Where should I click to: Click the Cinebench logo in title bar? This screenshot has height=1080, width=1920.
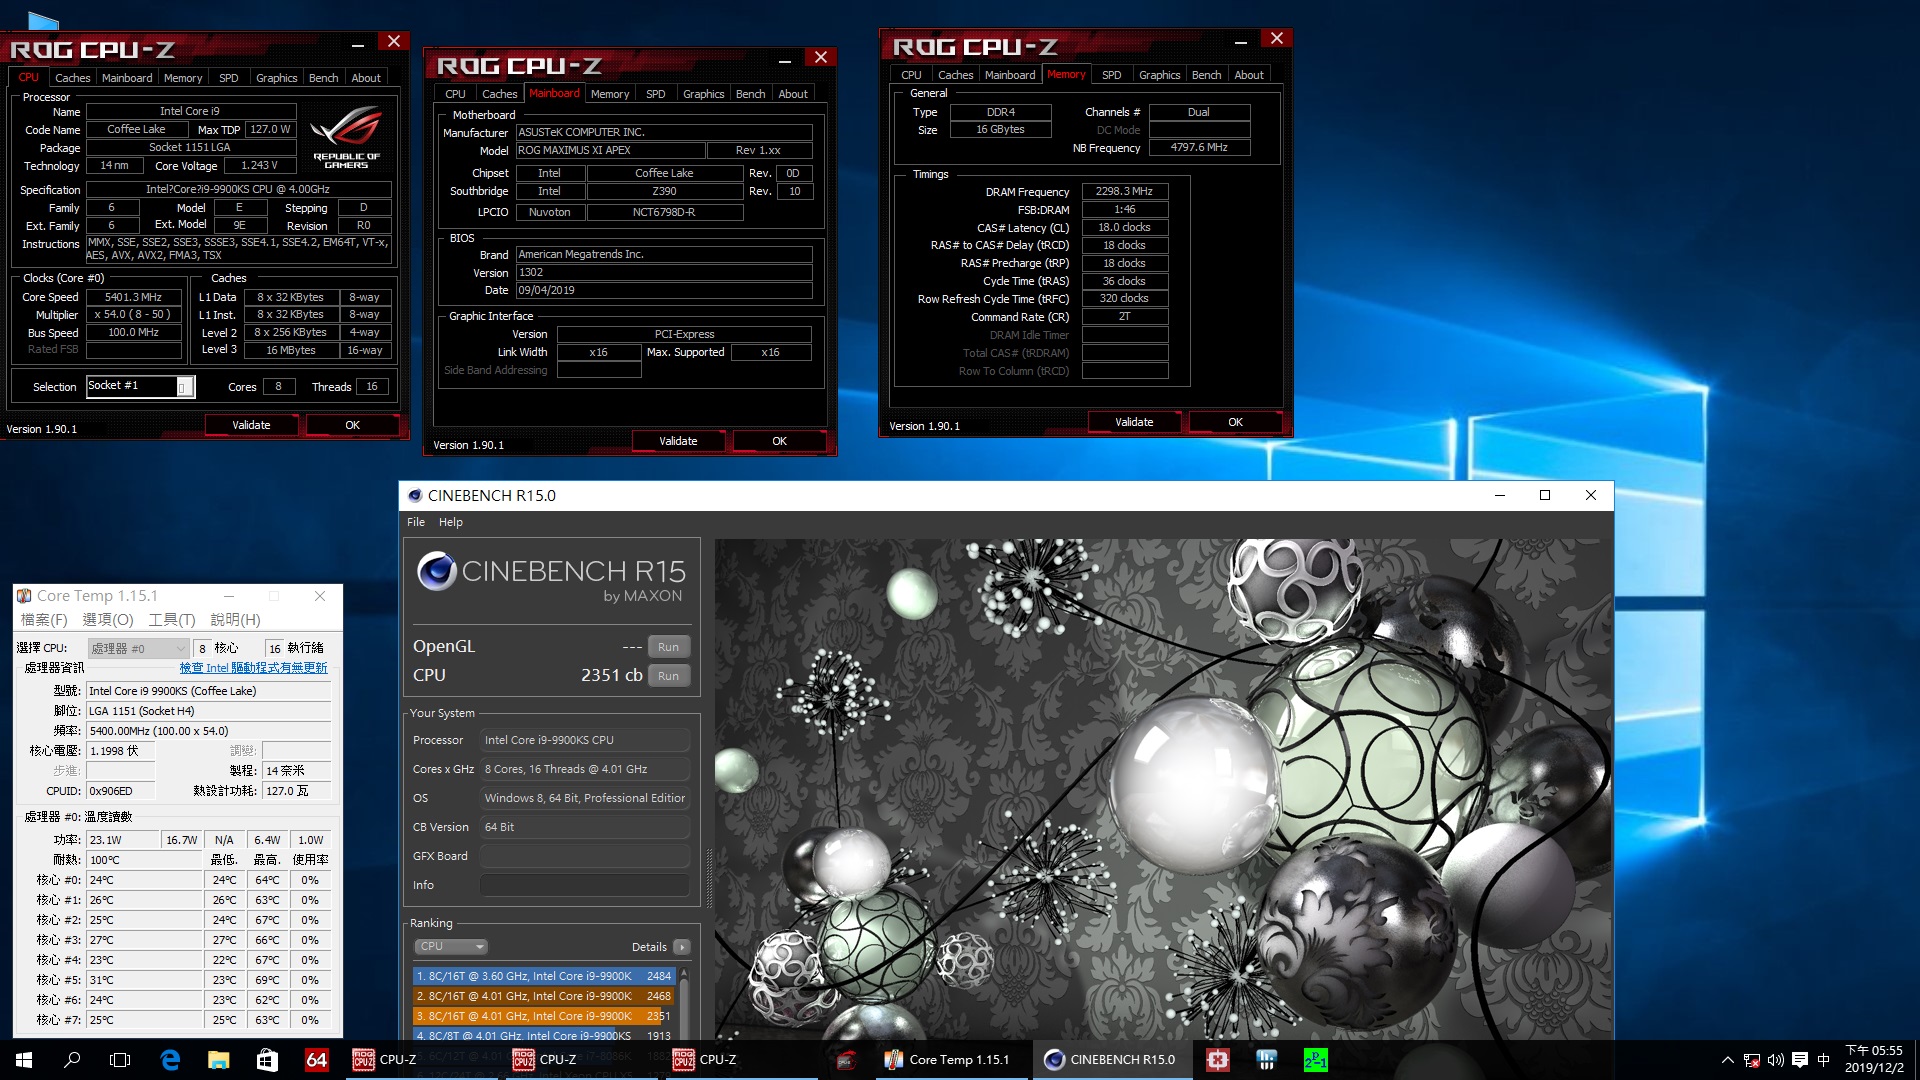tap(415, 496)
